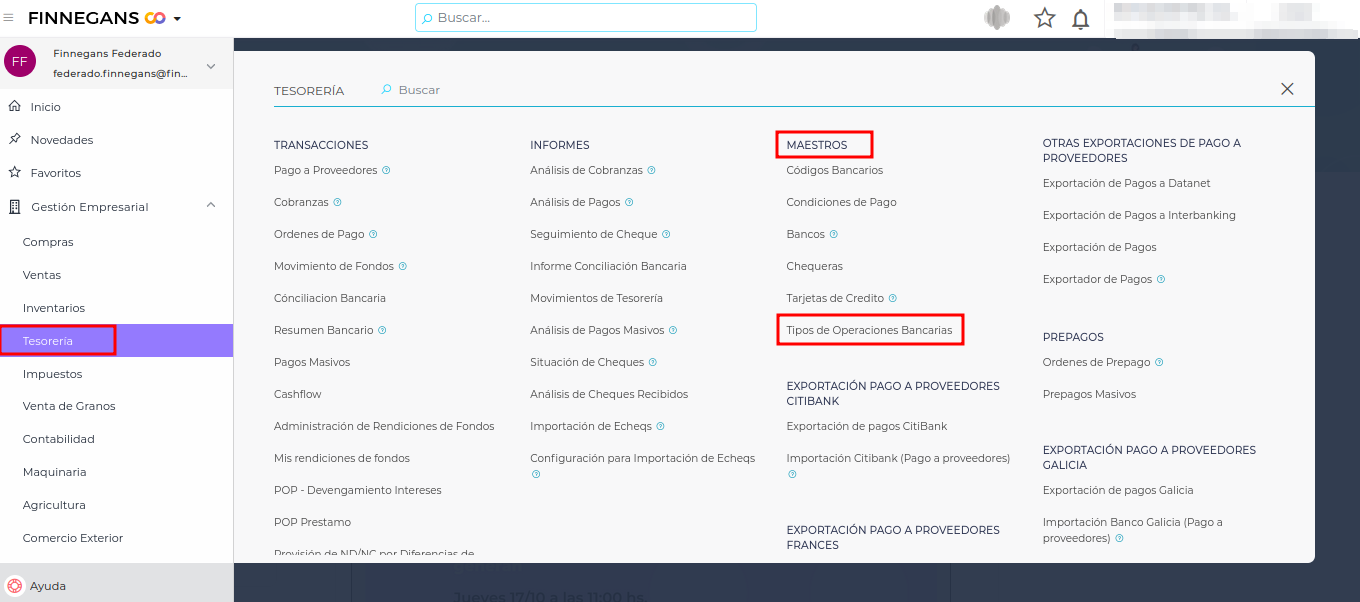Viewport: 1360px width, 602px height.
Task: Click the top Buscar search field
Action: (586, 18)
